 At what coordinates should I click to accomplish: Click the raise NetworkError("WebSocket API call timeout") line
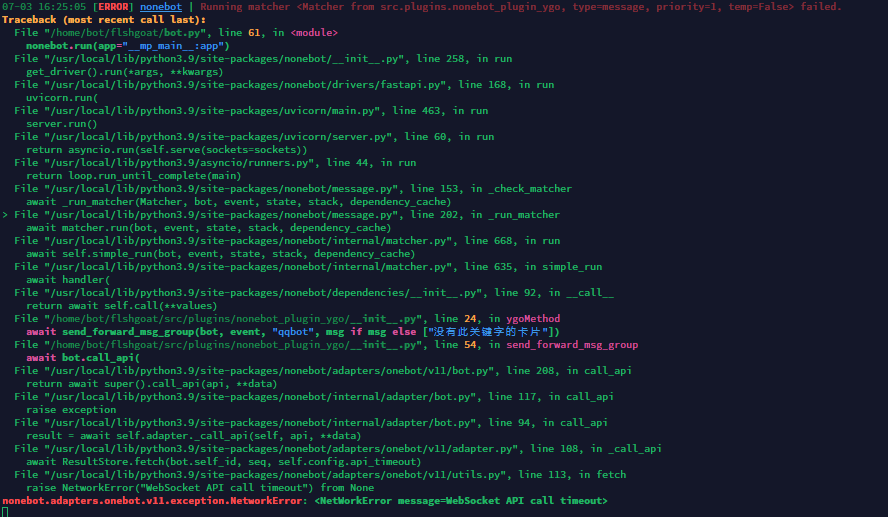200,489
